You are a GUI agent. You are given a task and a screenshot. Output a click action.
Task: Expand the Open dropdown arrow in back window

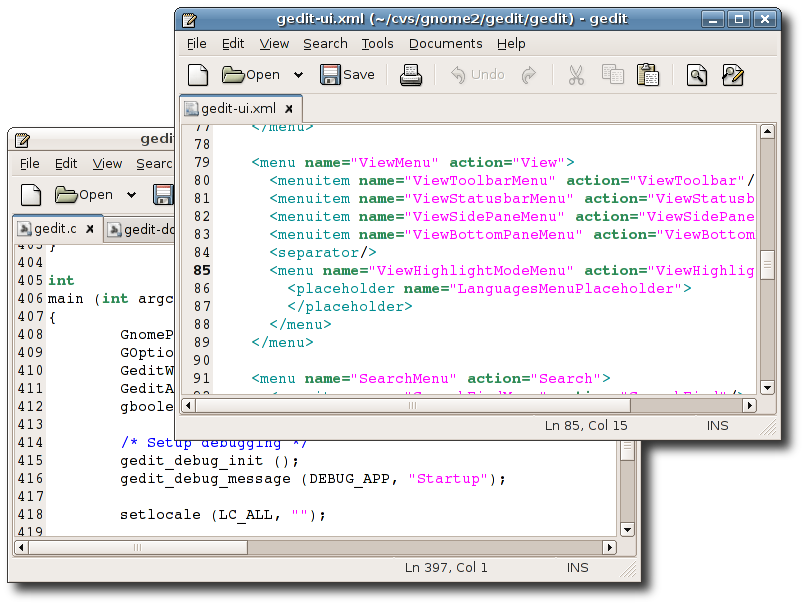coord(131,195)
